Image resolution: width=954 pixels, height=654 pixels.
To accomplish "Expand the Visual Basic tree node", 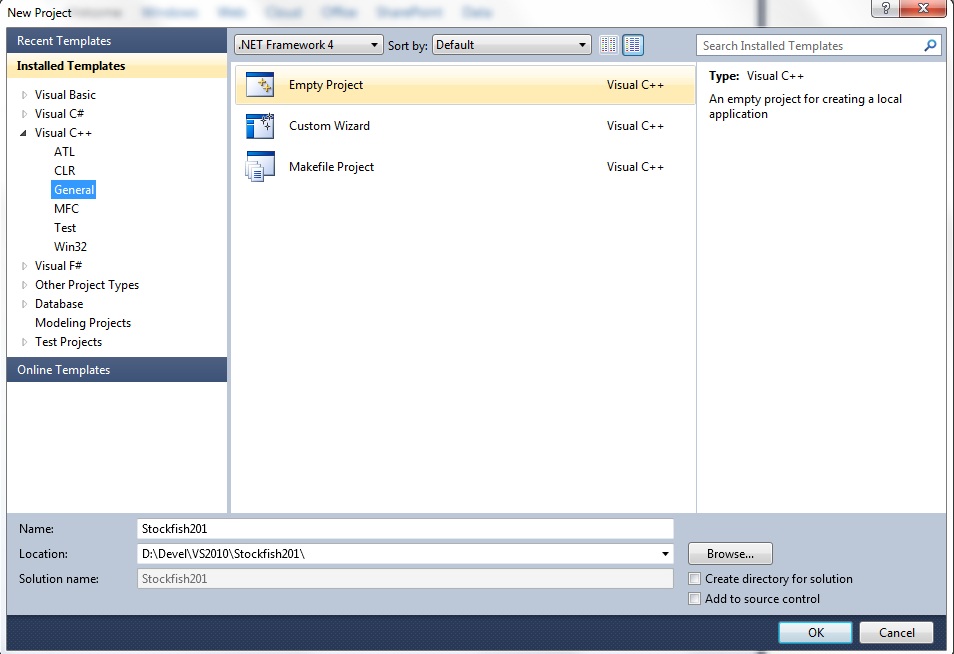I will click(24, 95).
